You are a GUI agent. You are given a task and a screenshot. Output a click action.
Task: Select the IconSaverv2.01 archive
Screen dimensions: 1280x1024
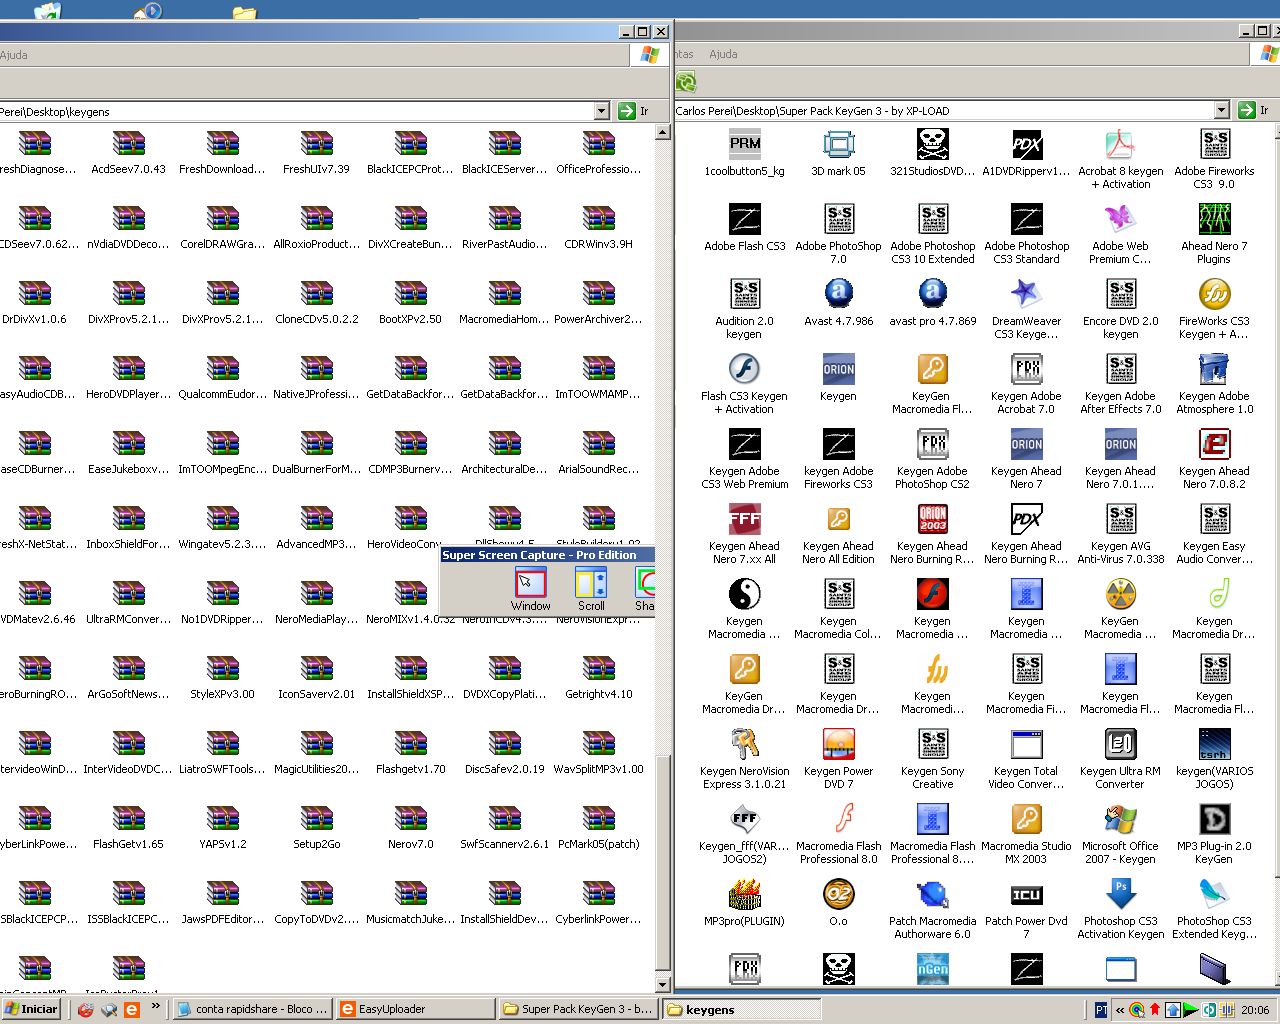coord(317,669)
